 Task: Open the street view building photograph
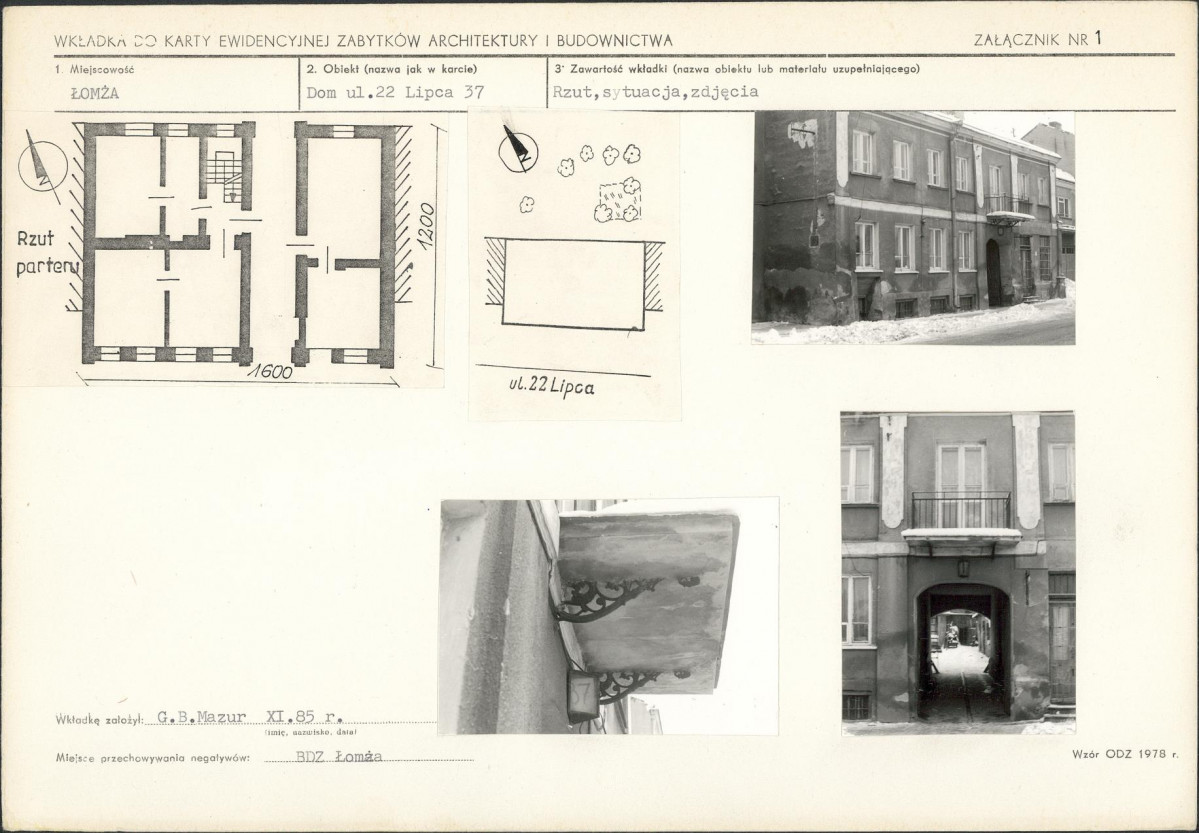tap(914, 228)
